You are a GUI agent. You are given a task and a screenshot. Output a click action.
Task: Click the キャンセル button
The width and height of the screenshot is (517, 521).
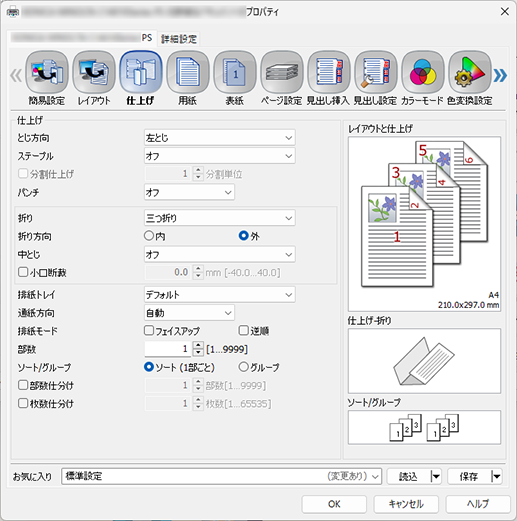click(x=406, y=504)
